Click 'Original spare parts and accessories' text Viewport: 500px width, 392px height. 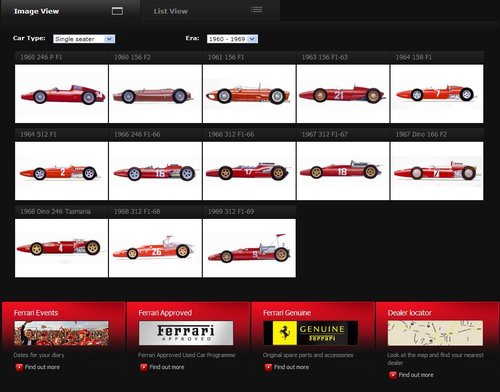click(x=308, y=355)
